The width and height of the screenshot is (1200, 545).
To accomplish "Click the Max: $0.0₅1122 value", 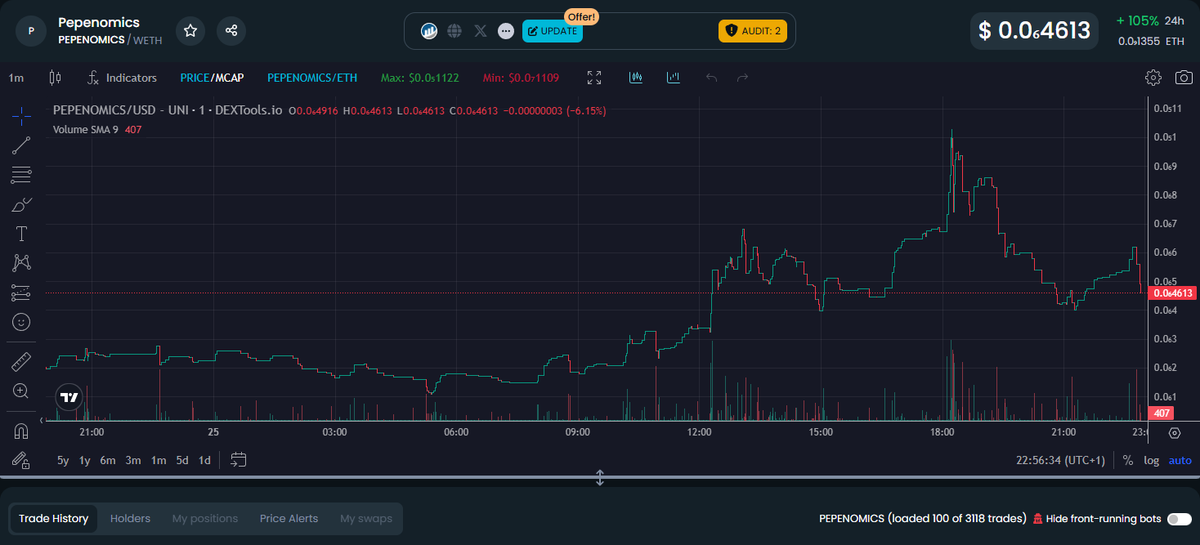I will (420, 78).
